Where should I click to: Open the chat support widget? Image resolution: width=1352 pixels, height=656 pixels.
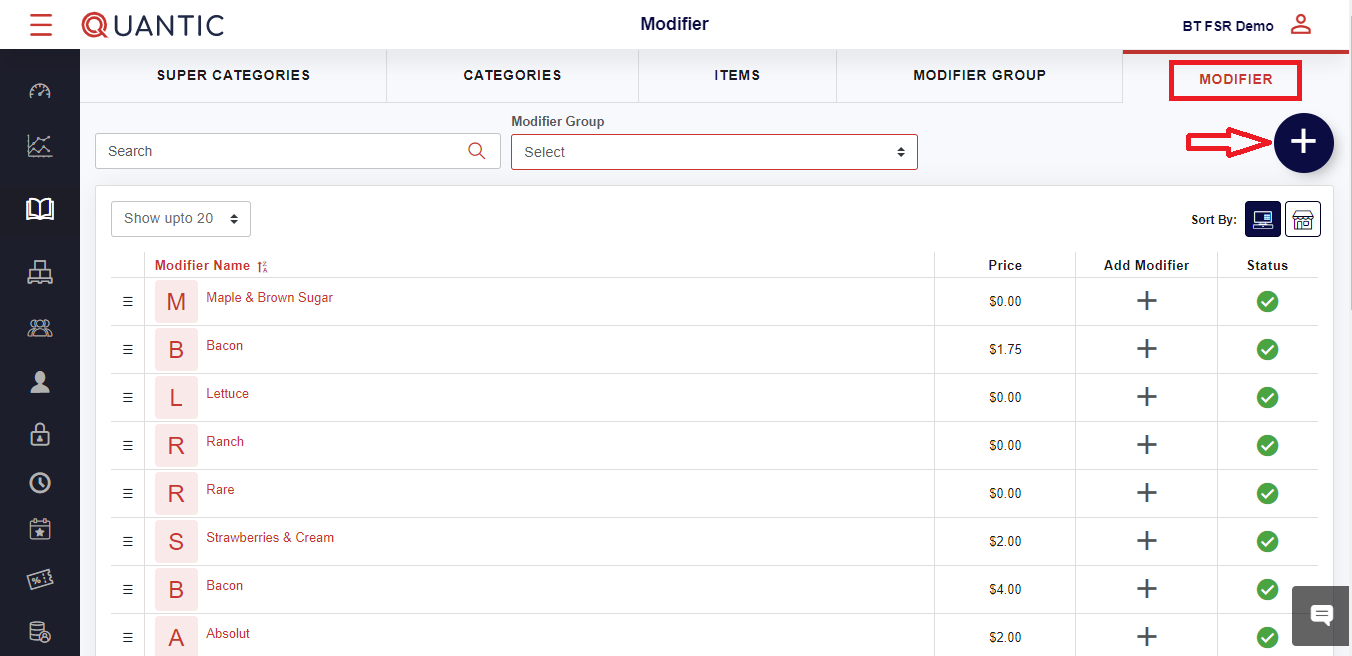[x=1321, y=615]
